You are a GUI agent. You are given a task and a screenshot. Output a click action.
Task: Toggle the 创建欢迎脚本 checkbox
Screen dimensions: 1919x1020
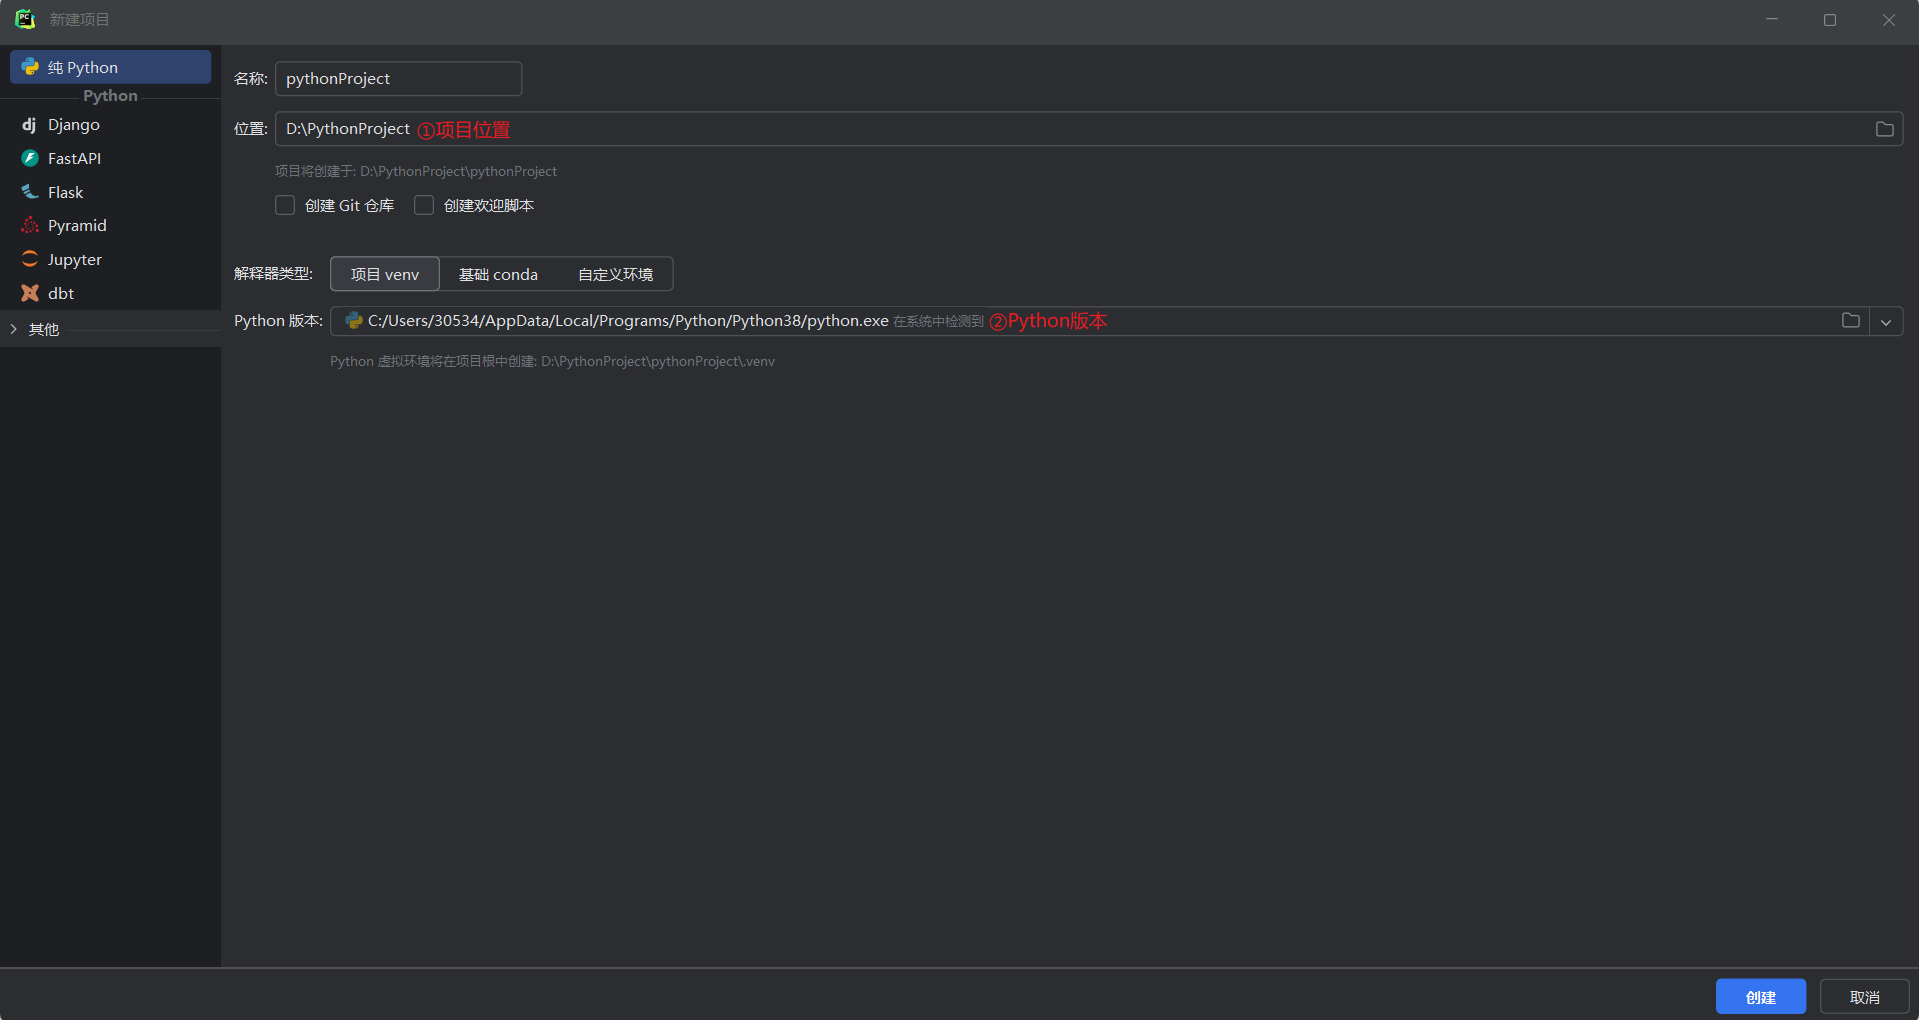point(424,205)
